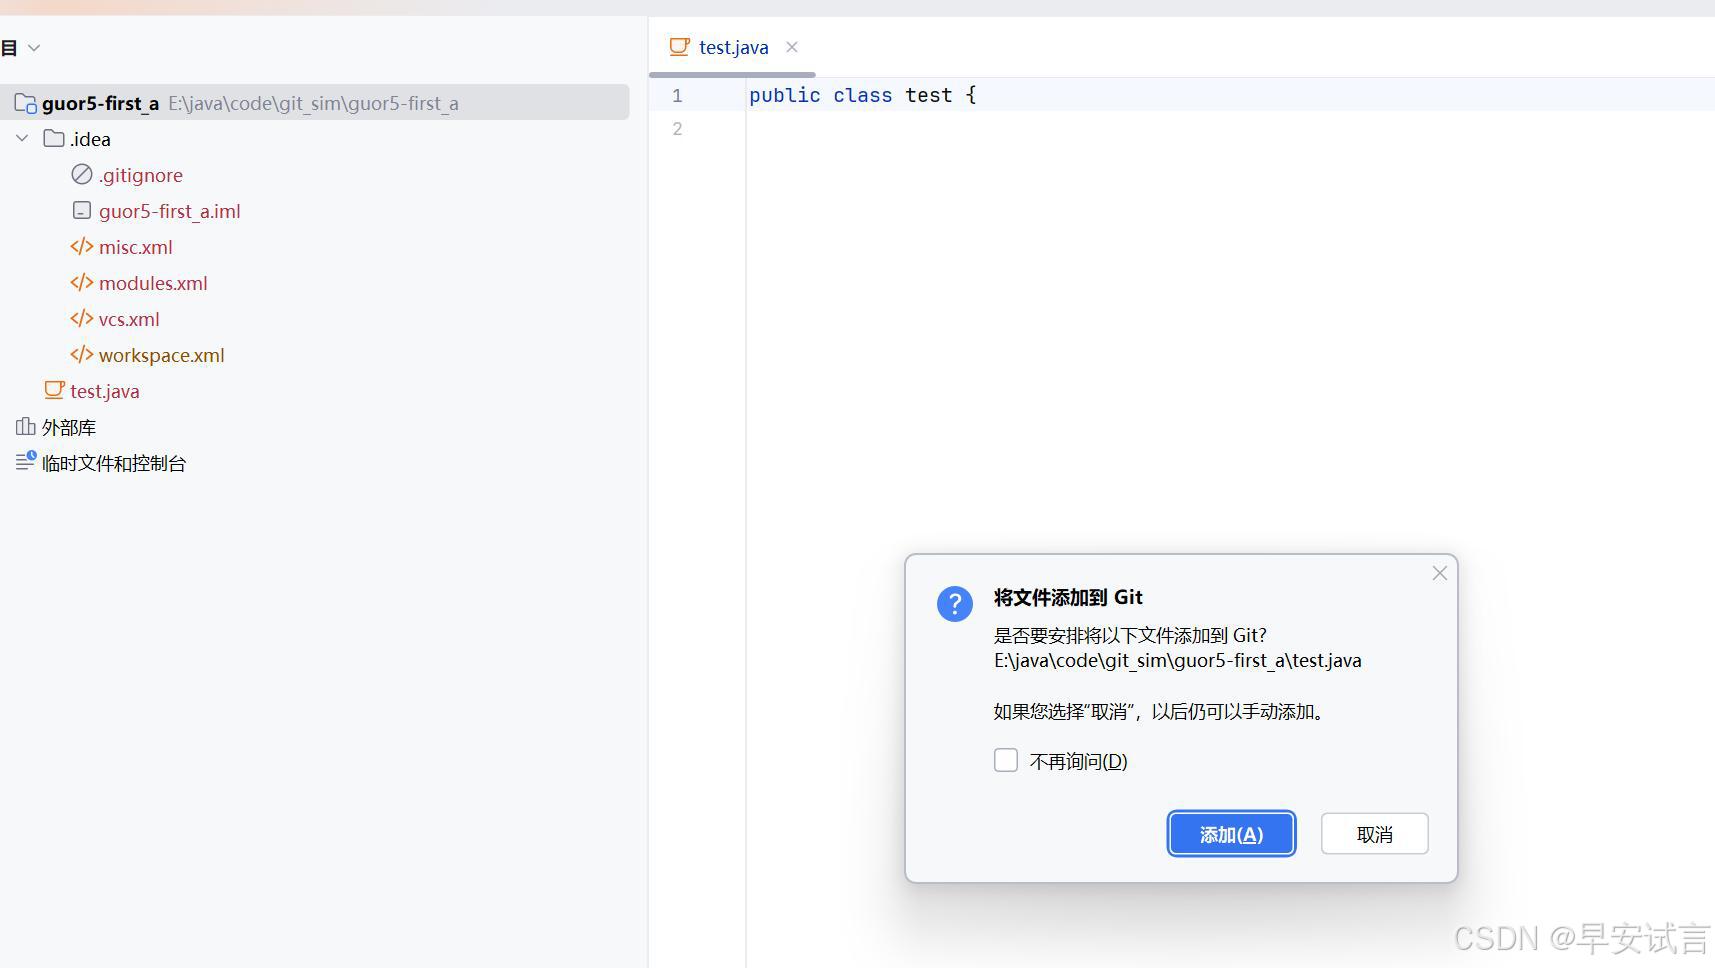Click the XML icon beside vcs.xml

click(x=82, y=318)
